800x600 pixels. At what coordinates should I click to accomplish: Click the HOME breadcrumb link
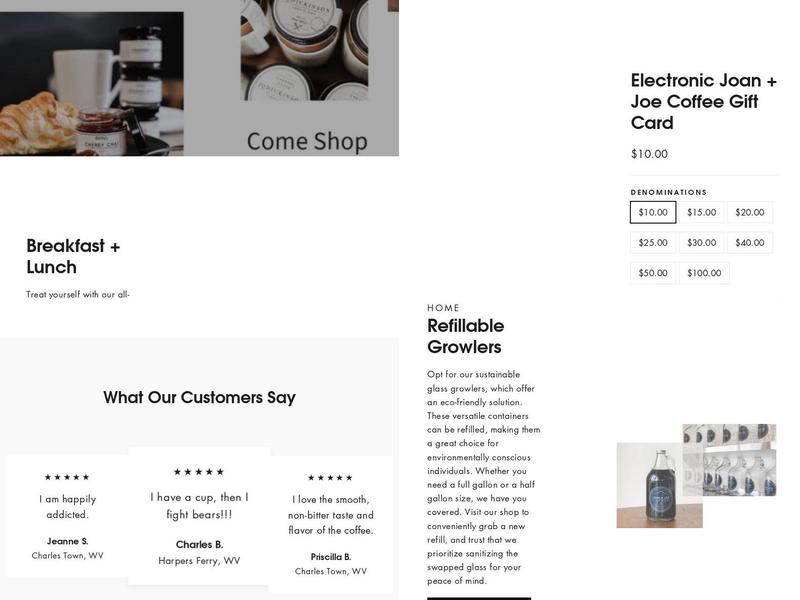(x=443, y=308)
